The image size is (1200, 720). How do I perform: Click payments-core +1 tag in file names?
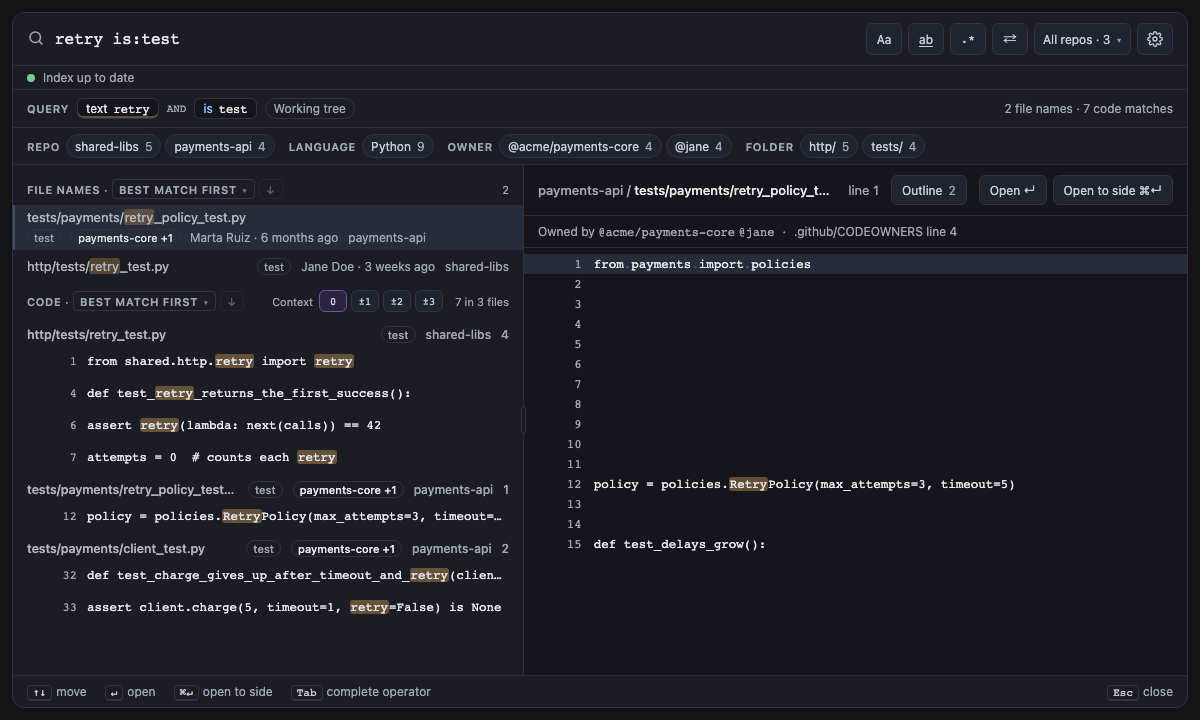click(x=125, y=238)
